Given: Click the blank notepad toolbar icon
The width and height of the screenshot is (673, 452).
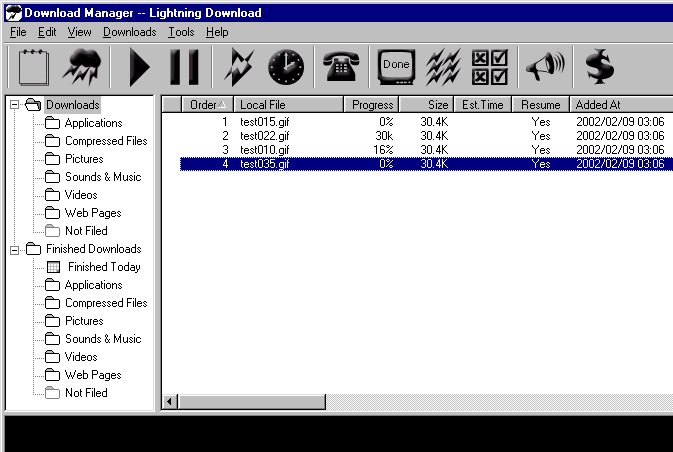Looking at the screenshot, I should [33, 67].
